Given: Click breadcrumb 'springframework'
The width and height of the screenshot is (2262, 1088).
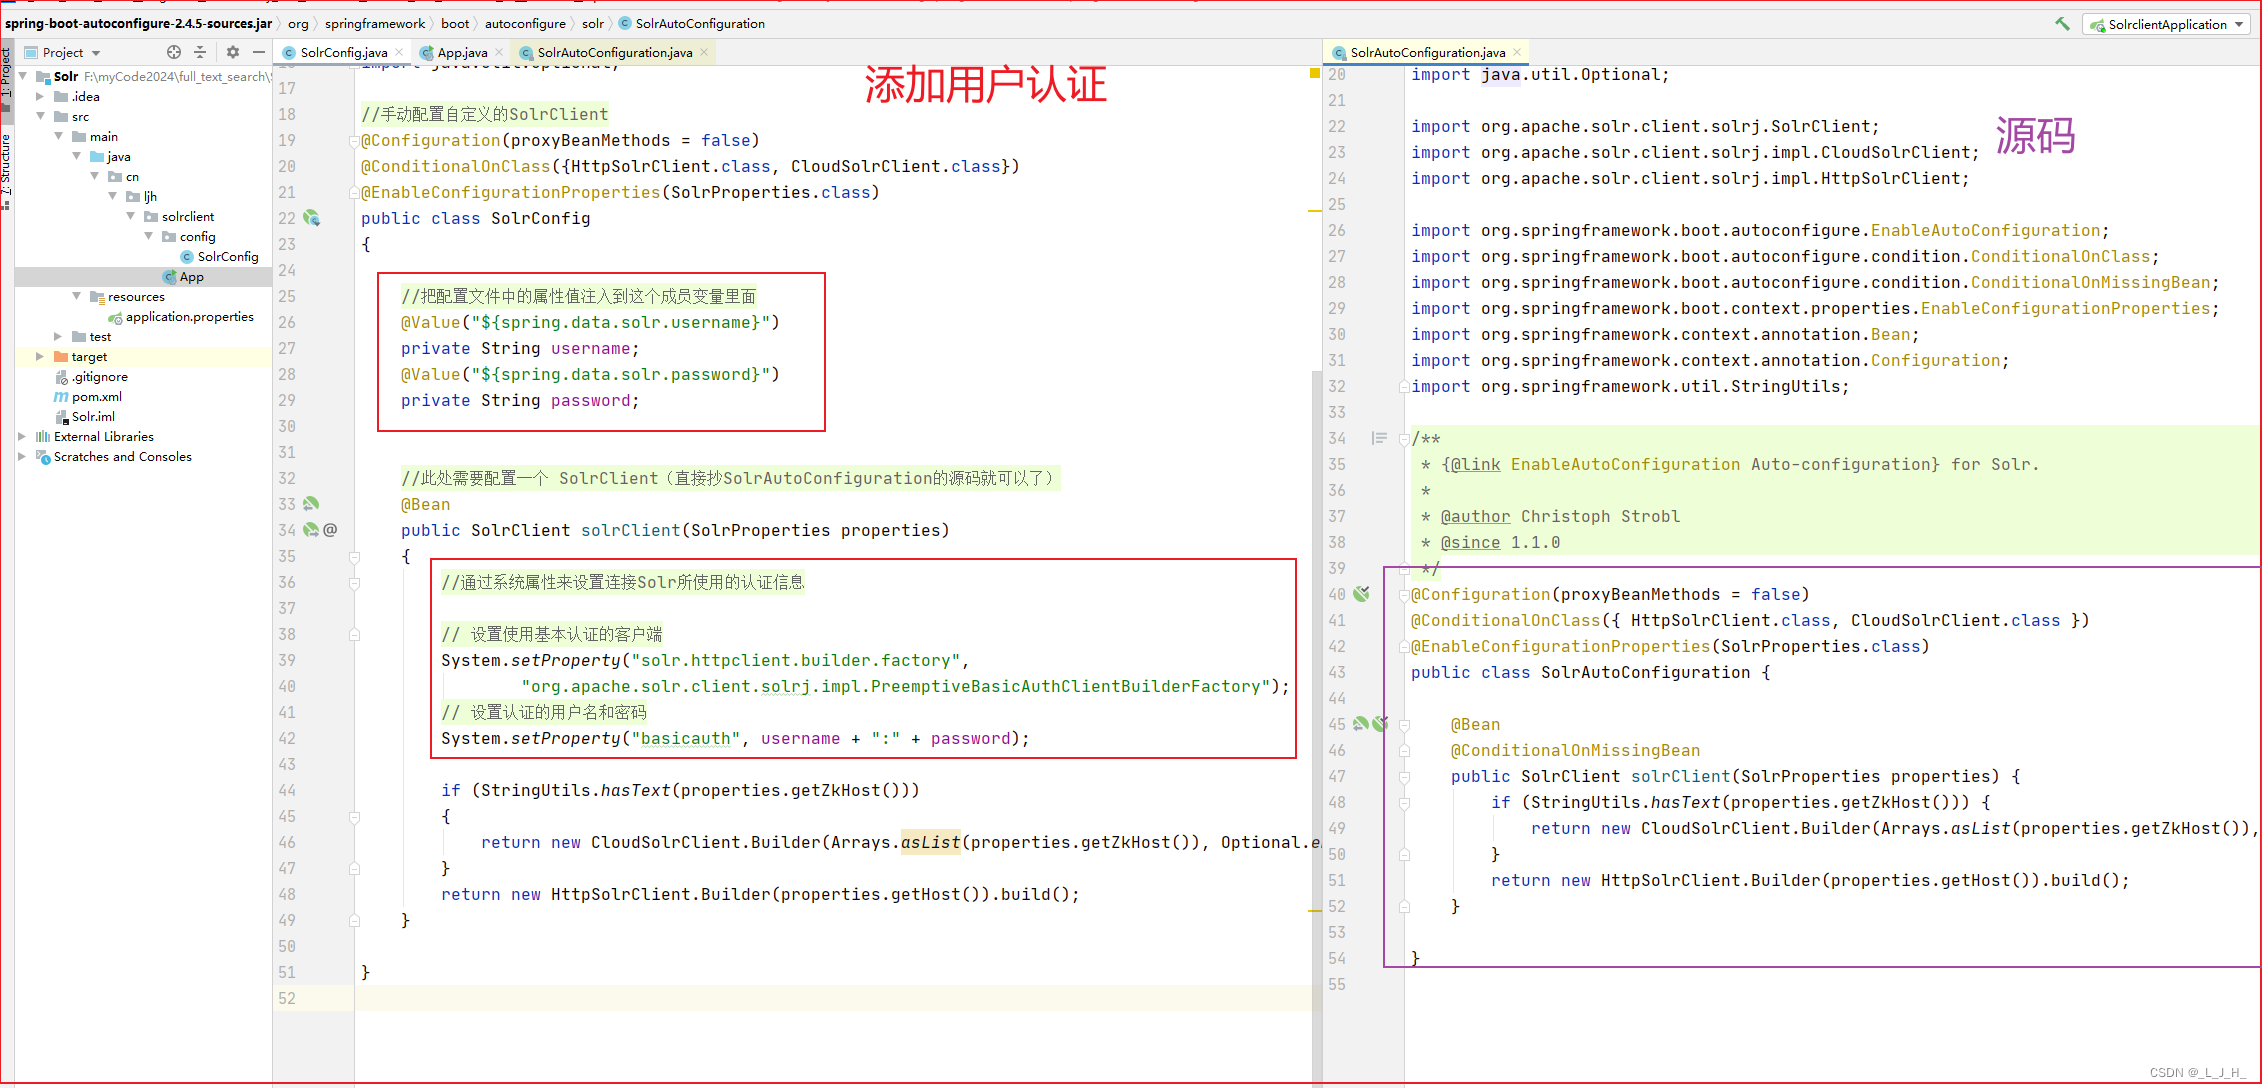Looking at the screenshot, I should coord(374,23).
